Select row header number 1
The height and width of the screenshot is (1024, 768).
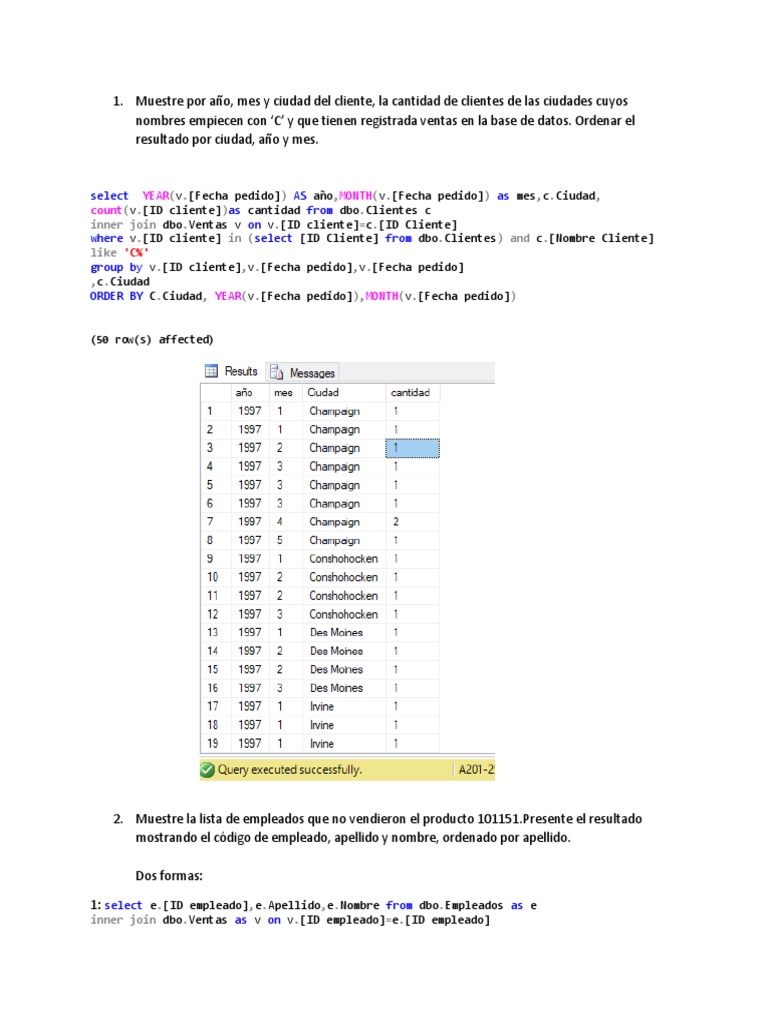212,411
